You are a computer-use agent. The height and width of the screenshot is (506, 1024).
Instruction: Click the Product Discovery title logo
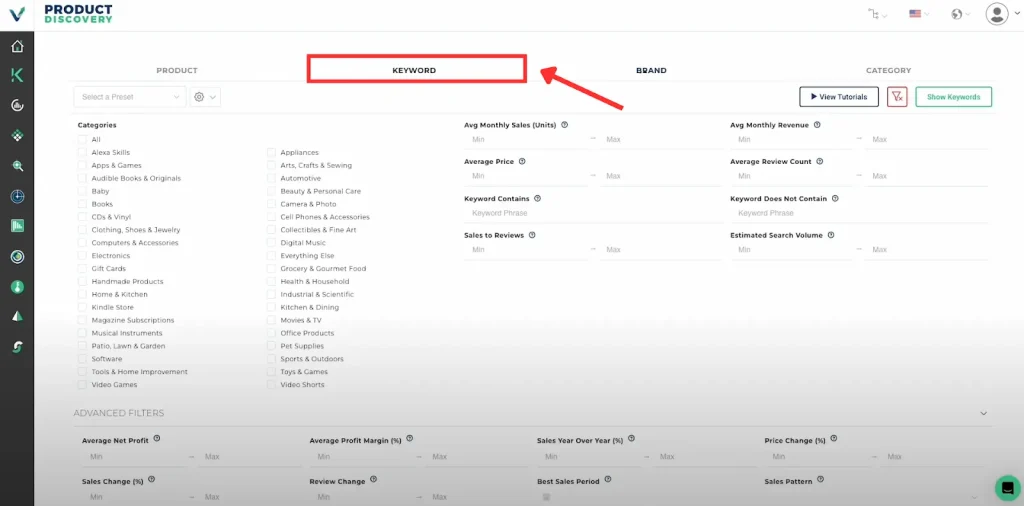[x=78, y=14]
